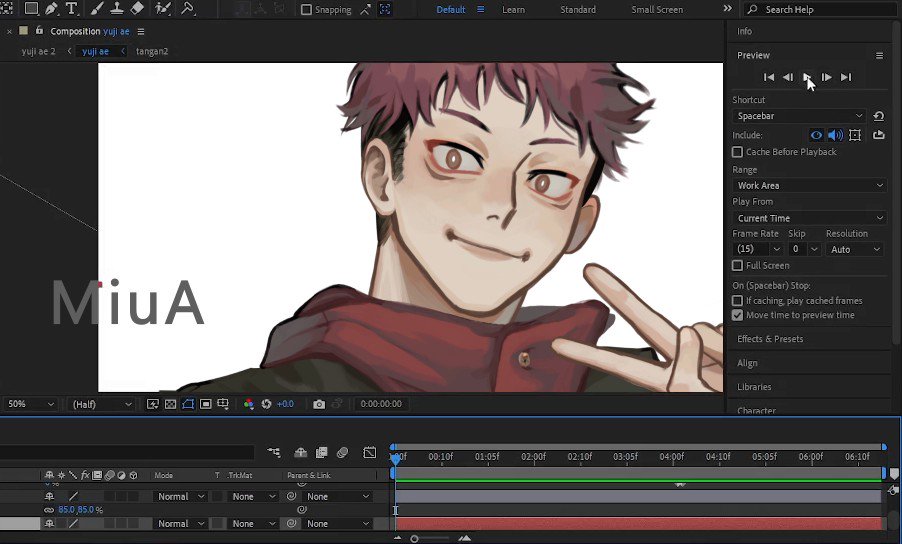902x544 pixels.
Task: Open the (Half) resolution dropdown
Action: tap(101, 404)
